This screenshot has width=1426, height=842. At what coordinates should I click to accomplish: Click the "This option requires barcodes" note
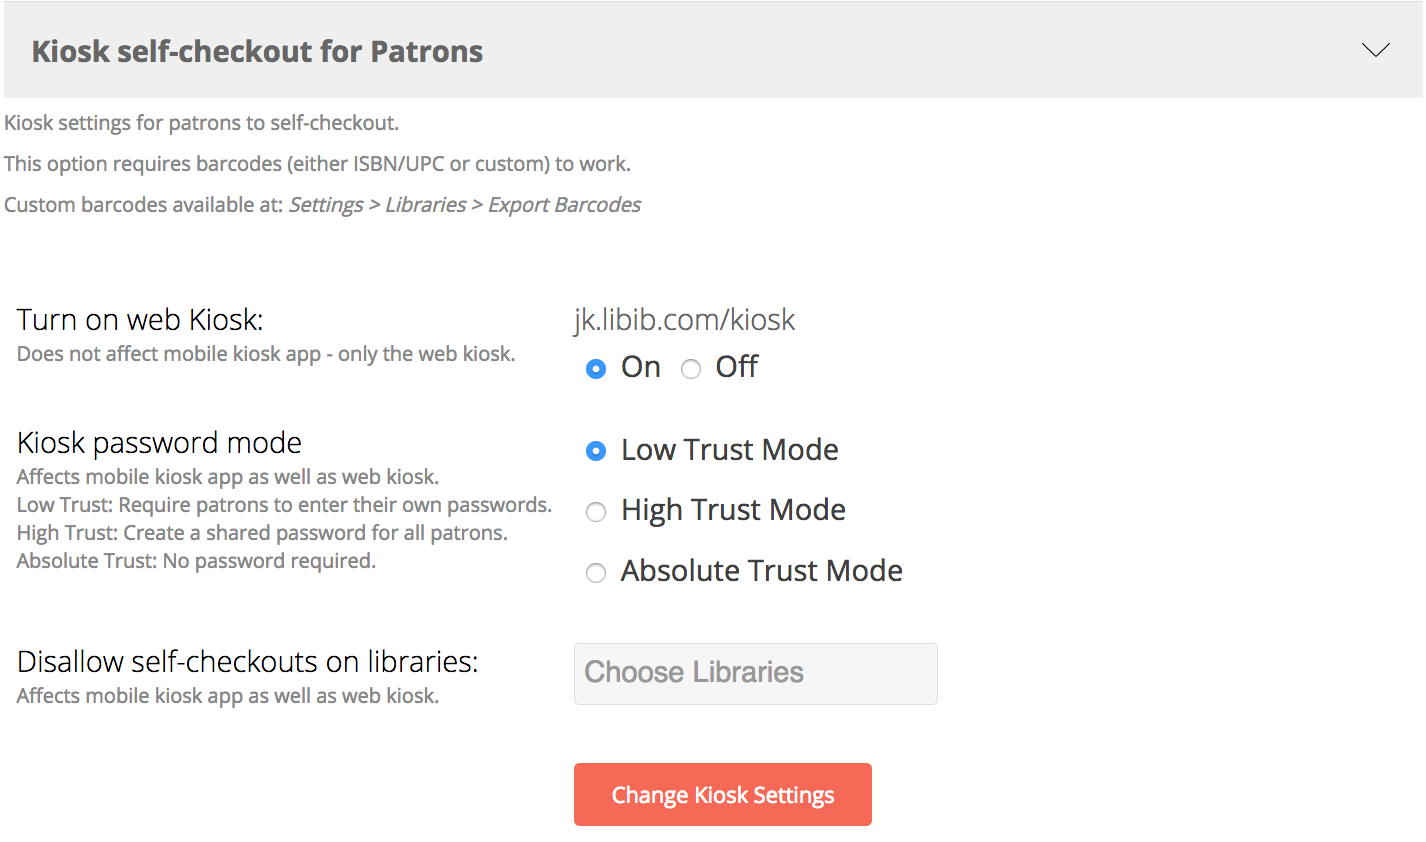[x=317, y=164]
